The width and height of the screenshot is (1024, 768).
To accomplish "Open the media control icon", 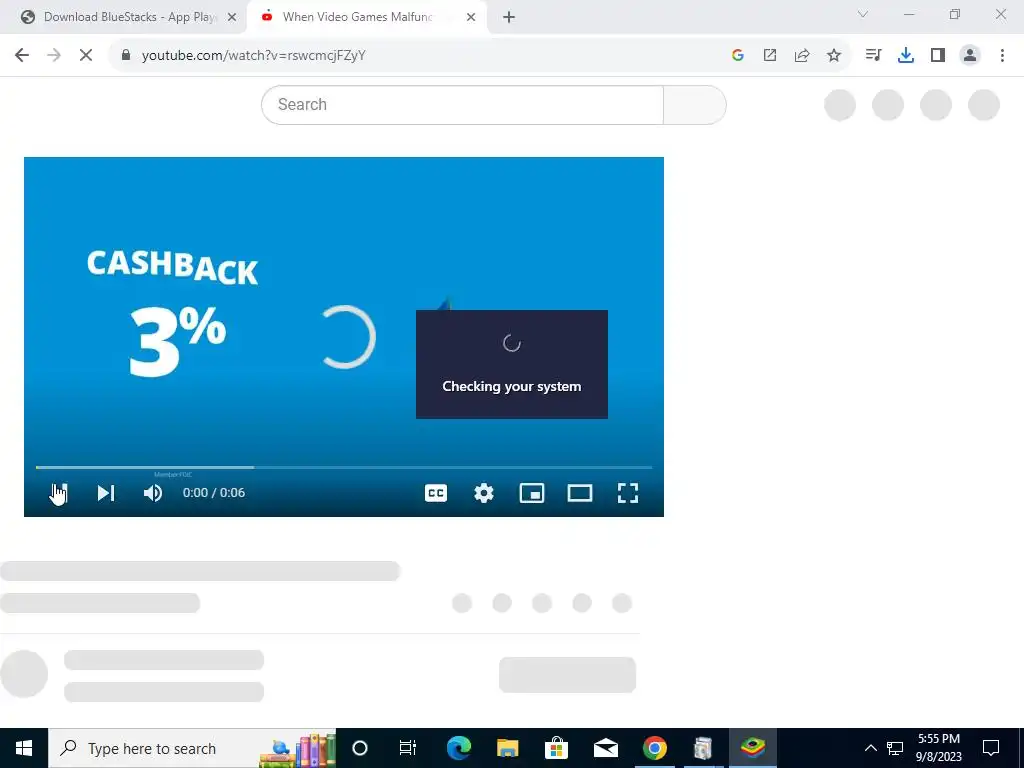I will [x=873, y=56].
